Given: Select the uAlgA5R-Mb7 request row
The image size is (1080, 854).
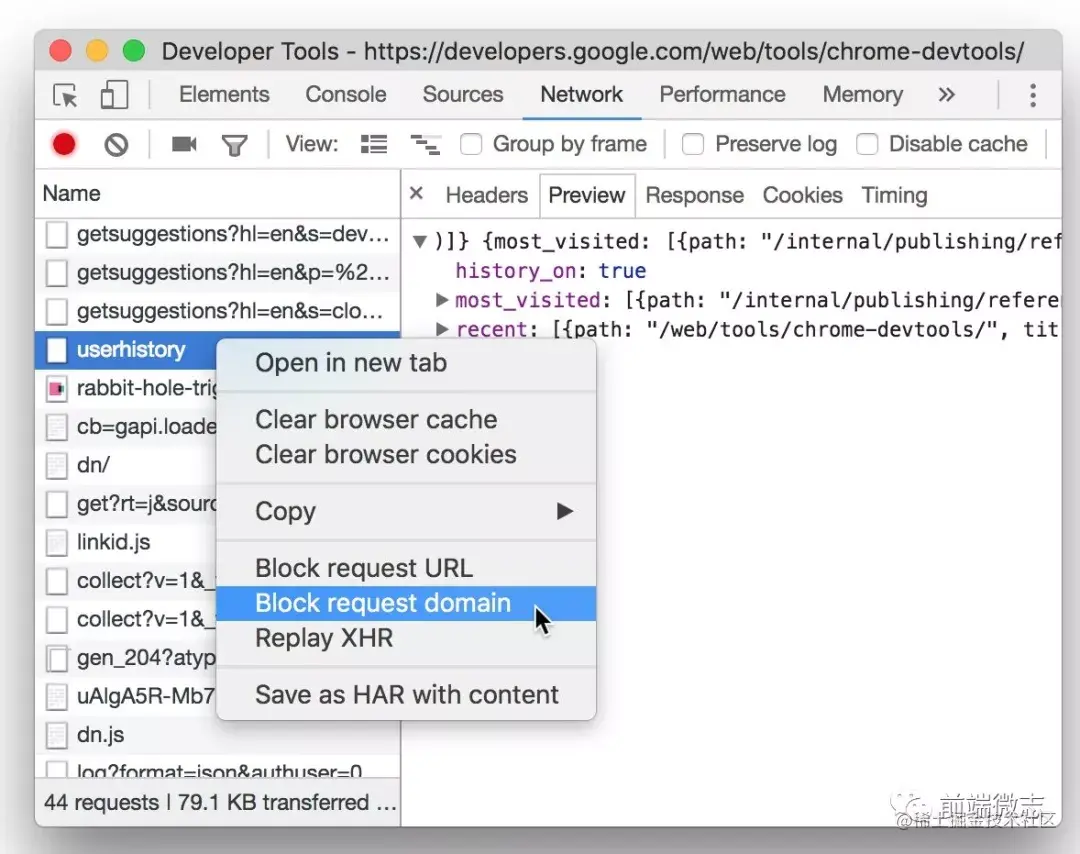Looking at the screenshot, I should 126,696.
